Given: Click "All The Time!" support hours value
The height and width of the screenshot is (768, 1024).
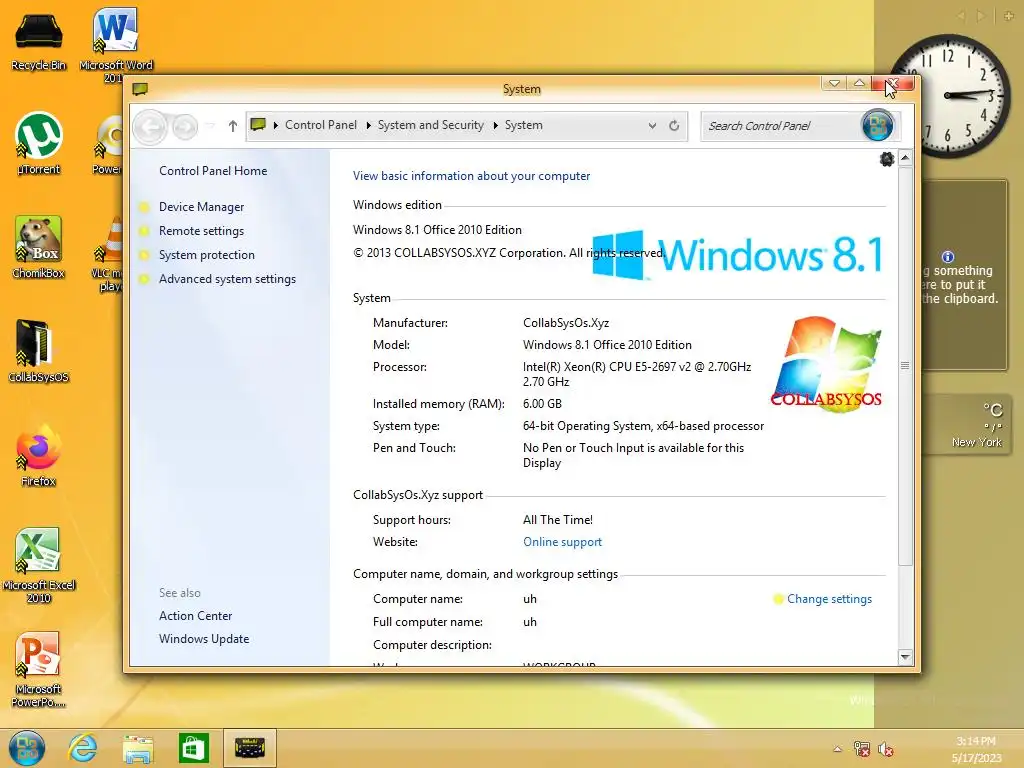Looking at the screenshot, I should [558, 520].
